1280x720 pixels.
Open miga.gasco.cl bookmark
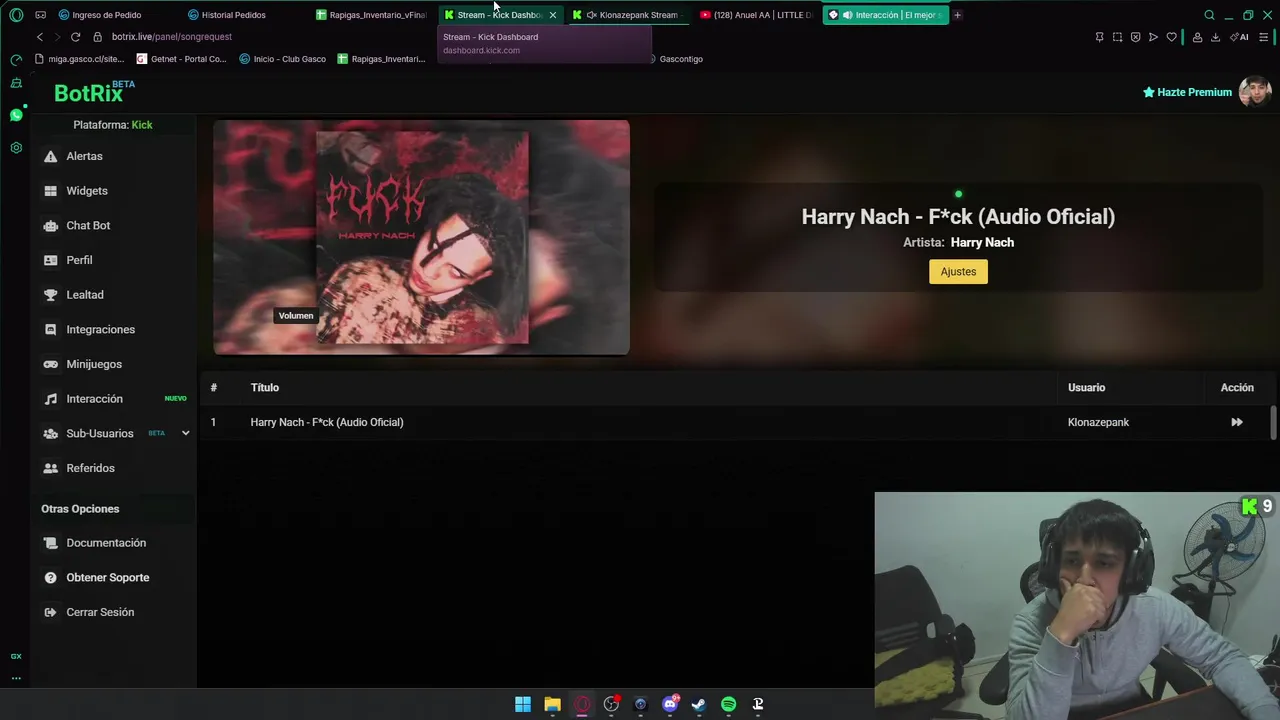79,59
